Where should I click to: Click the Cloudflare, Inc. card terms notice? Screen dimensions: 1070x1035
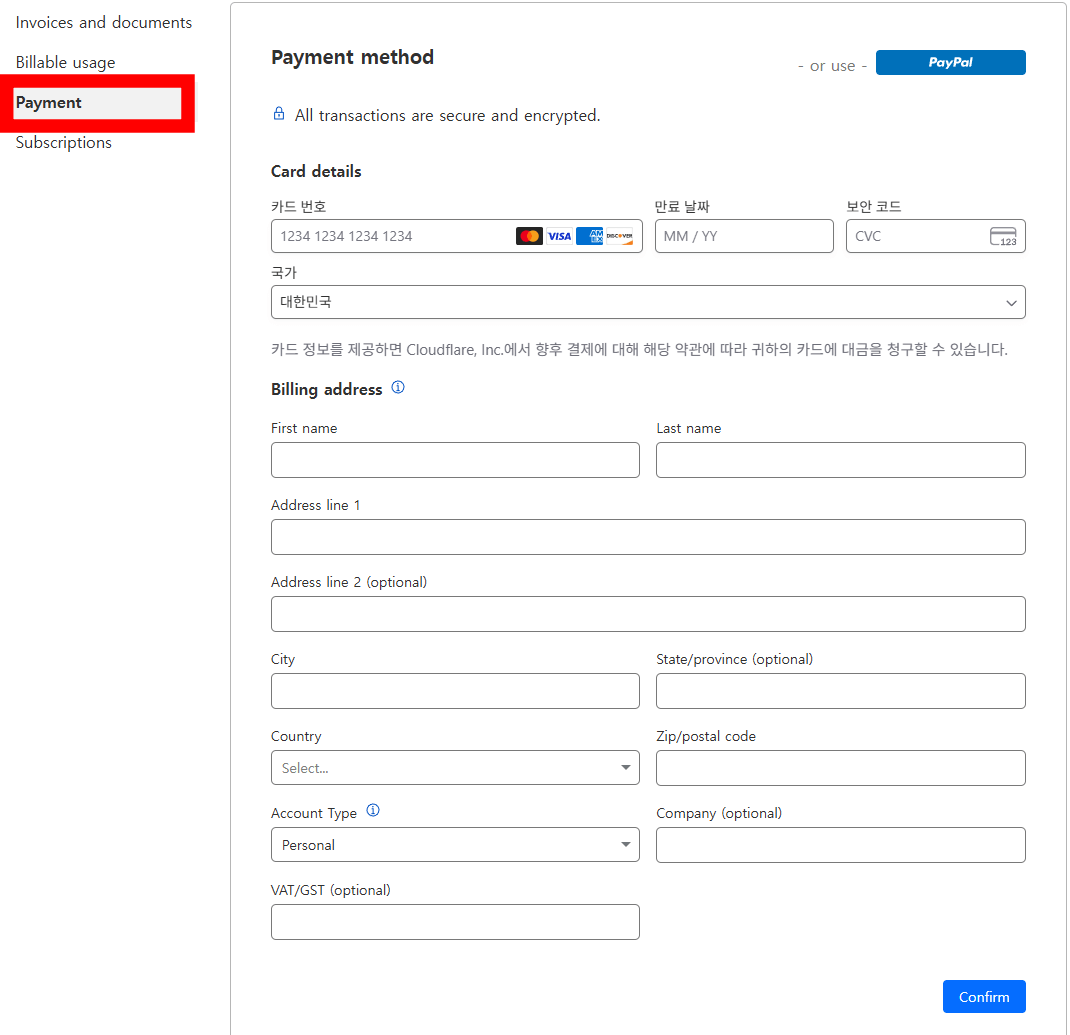639,350
